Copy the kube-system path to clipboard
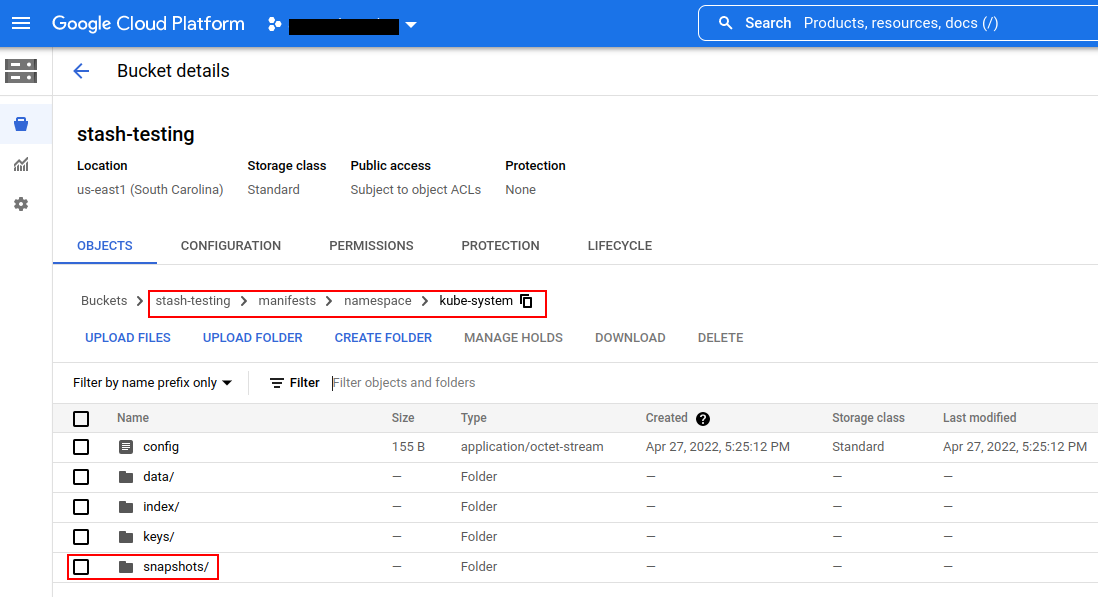This screenshot has width=1098, height=597. [527, 301]
